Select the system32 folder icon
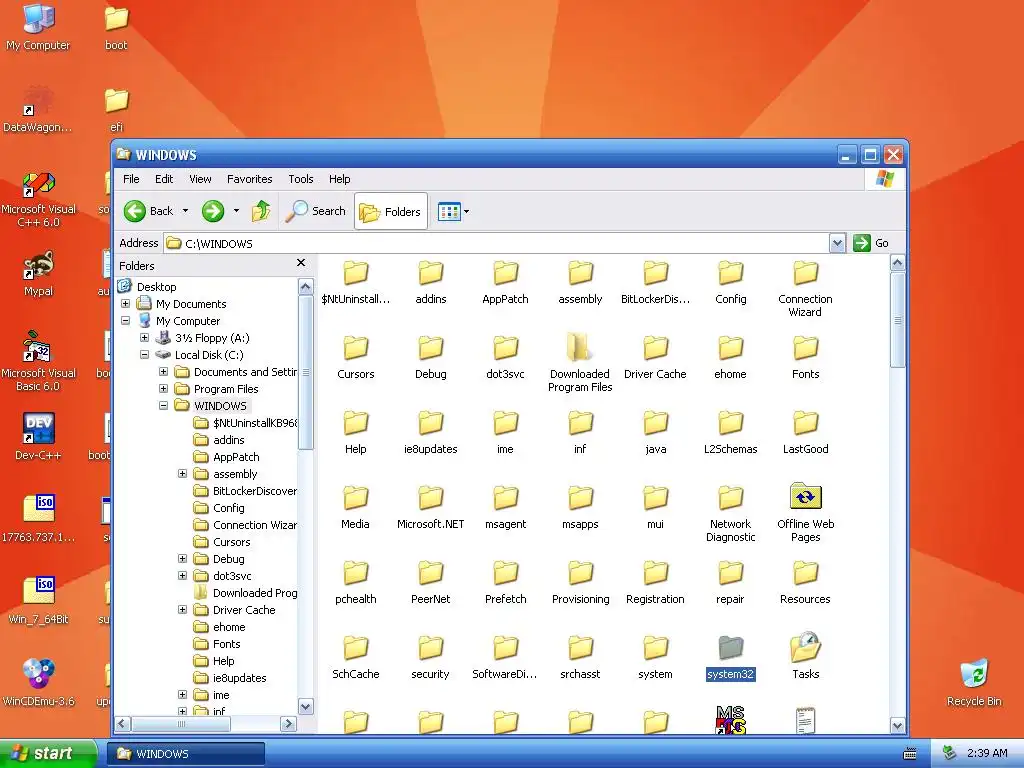Image resolution: width=1024 pixels, height=768 pixels. 730,656
